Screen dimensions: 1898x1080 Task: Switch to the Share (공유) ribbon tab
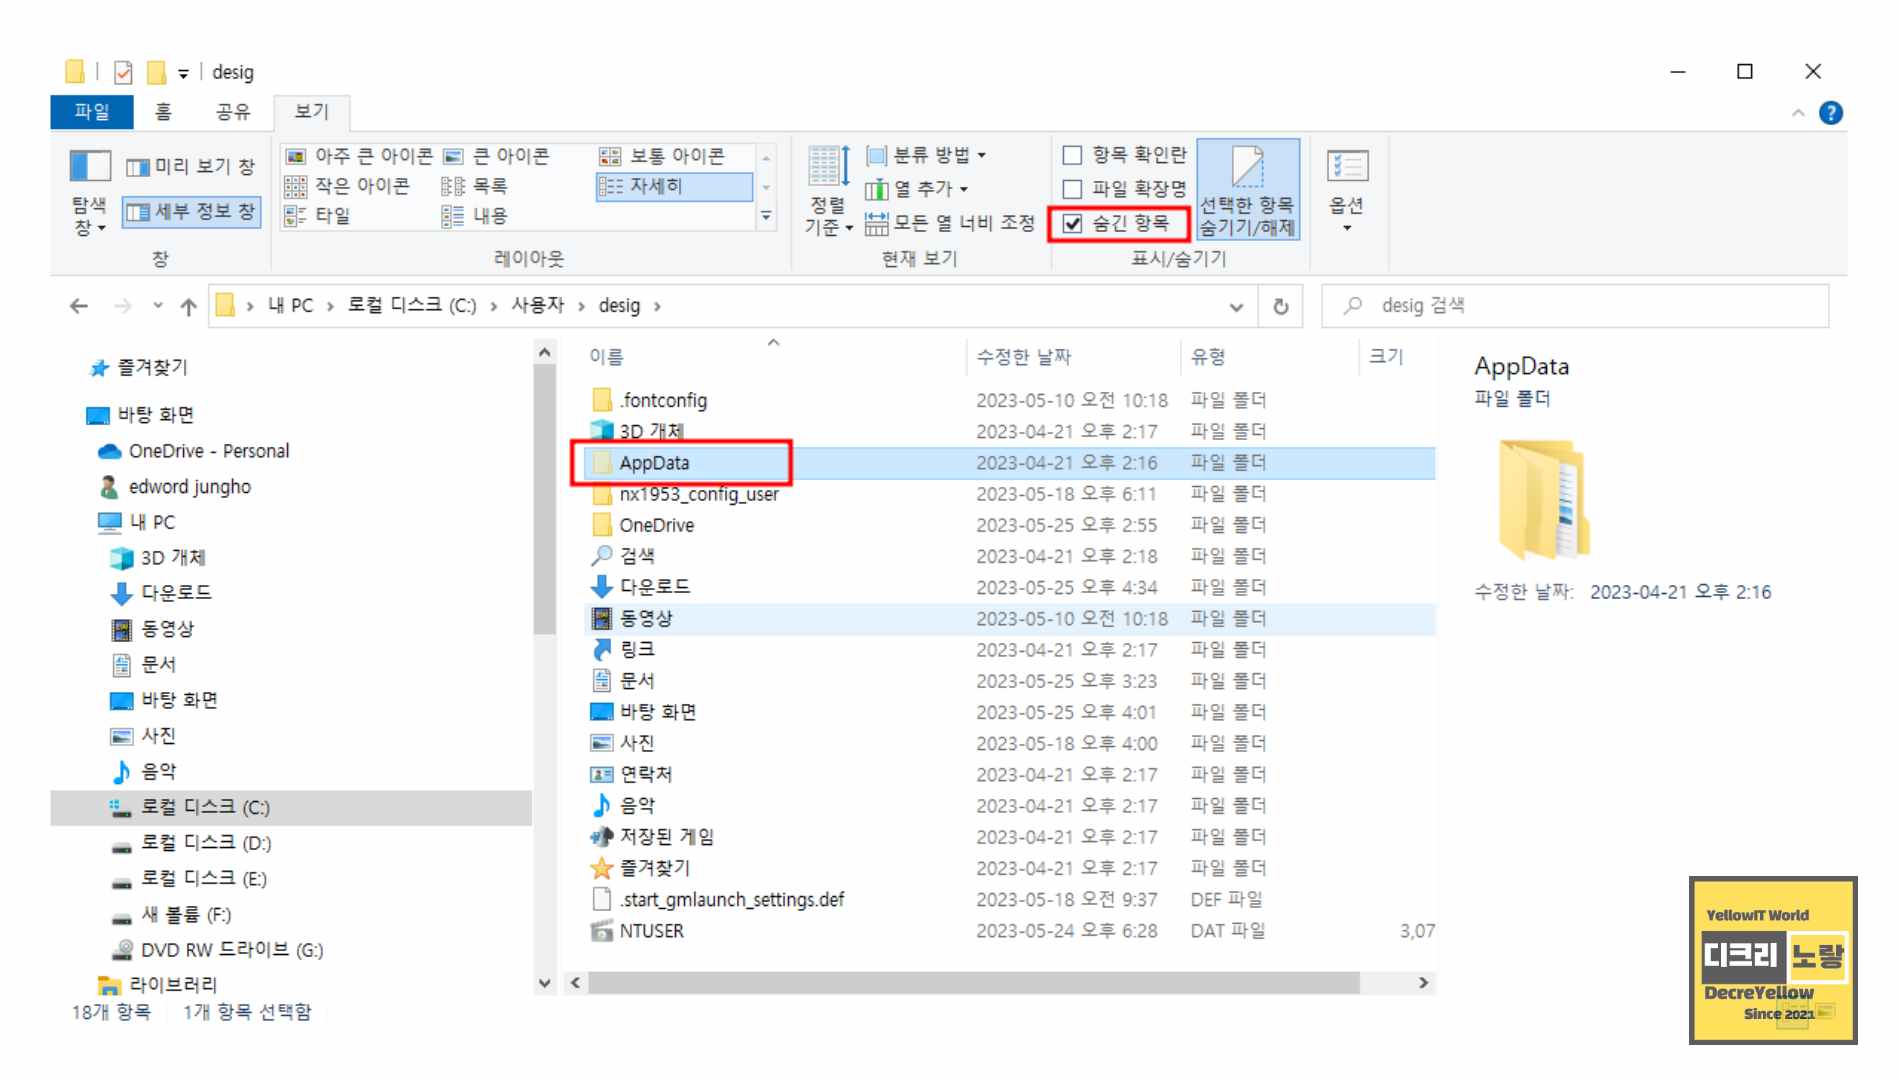(233, 112)
